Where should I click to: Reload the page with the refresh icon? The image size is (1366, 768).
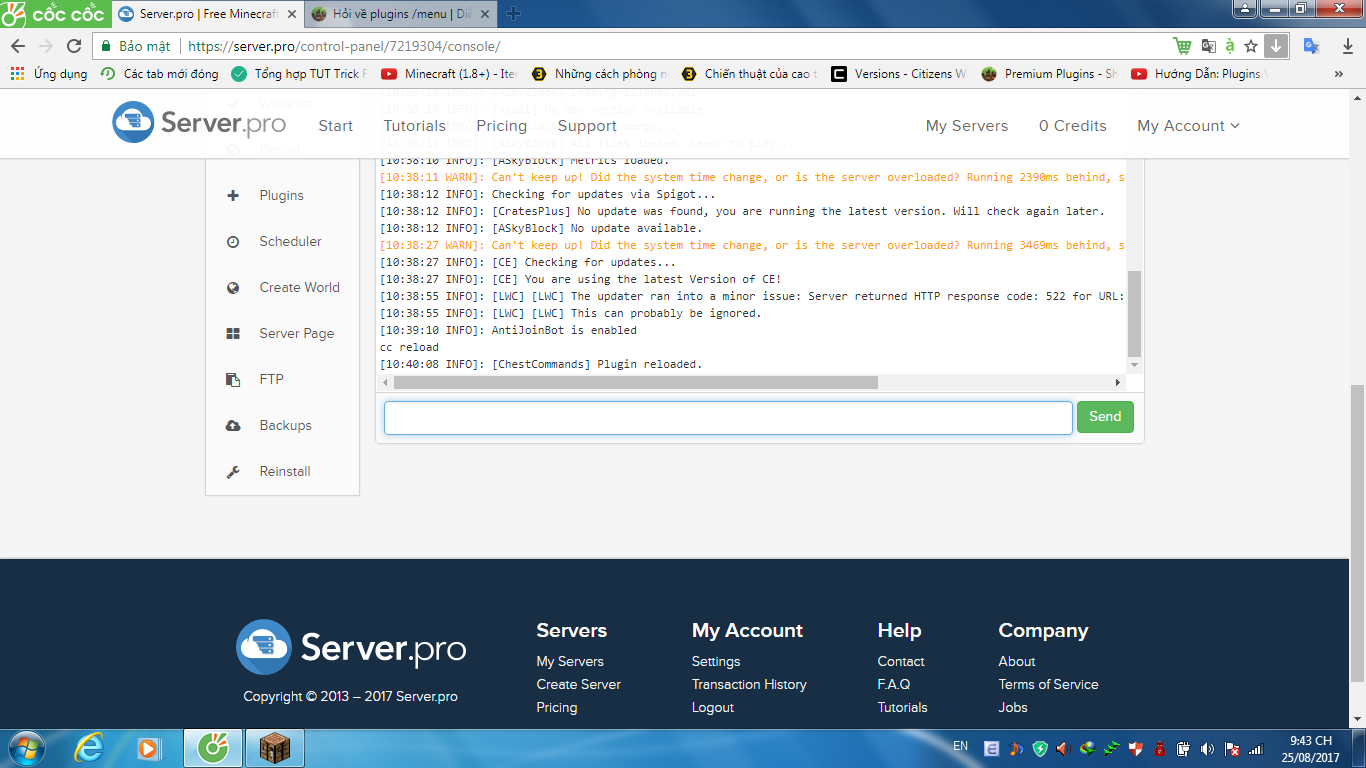click(x=74, y=46)
